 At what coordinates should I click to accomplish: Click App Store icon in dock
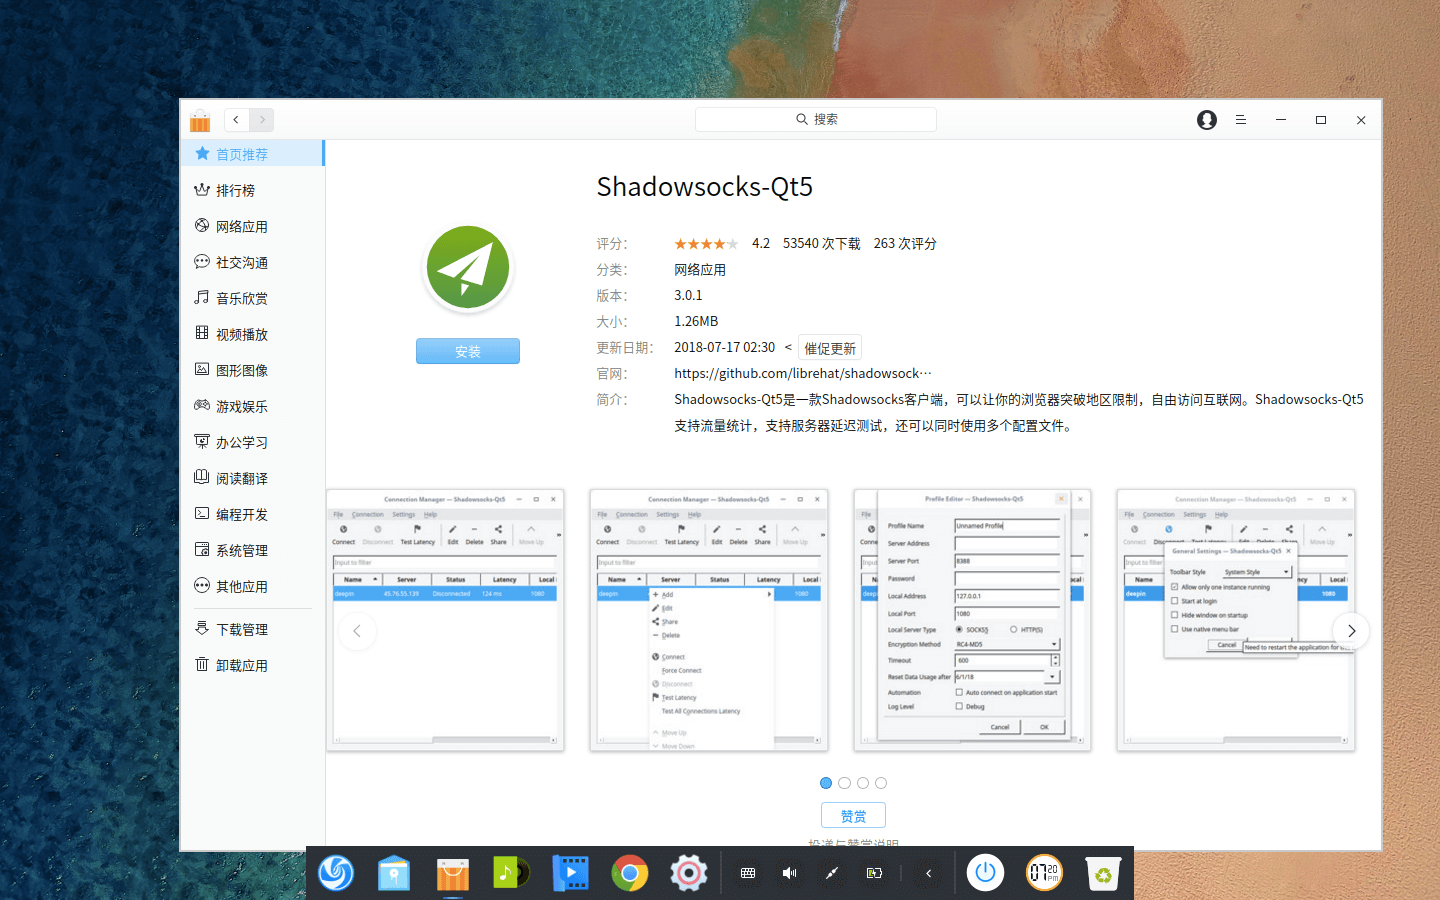coord(453,873)
